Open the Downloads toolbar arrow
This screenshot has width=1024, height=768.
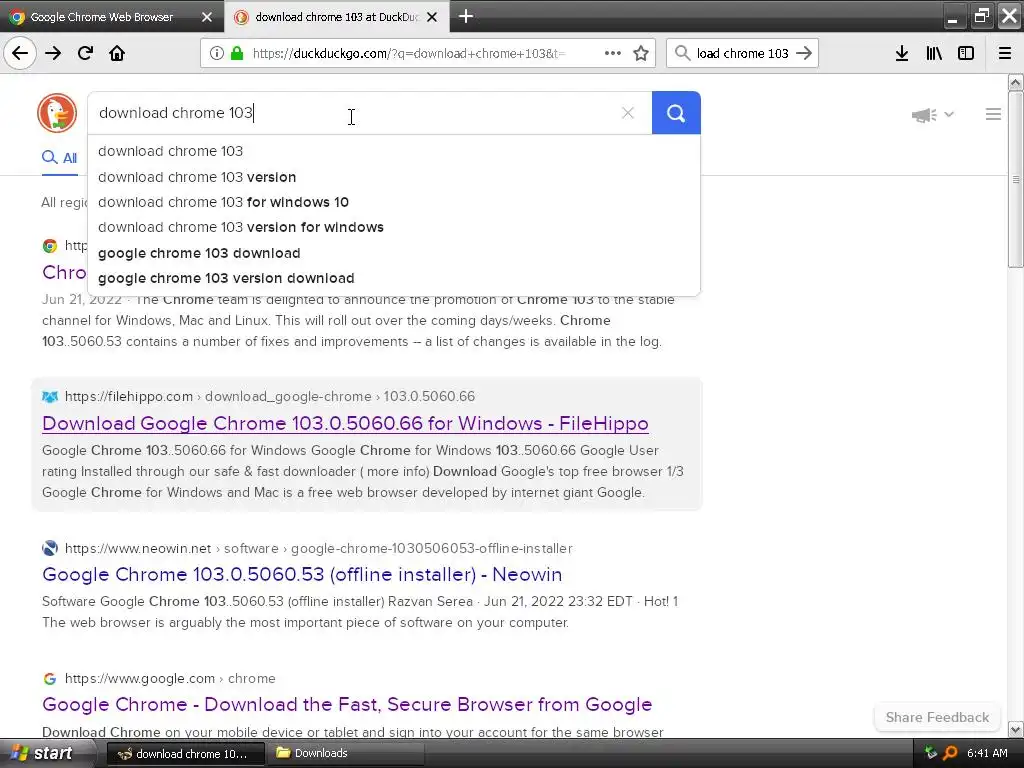pos(902,53)
